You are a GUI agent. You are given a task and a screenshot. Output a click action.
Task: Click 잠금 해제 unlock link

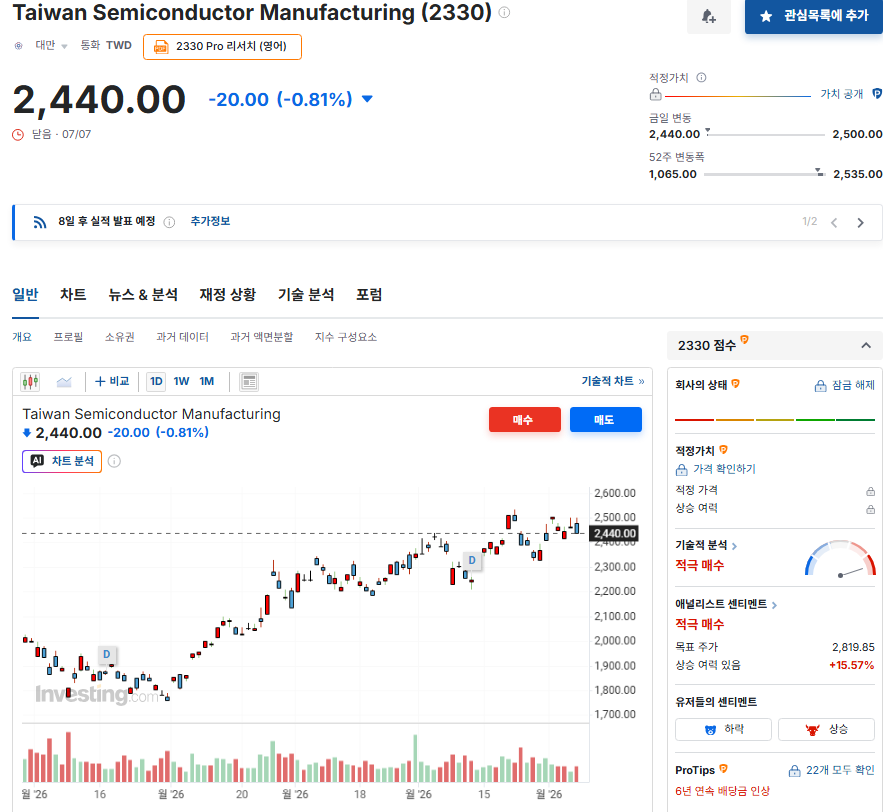coord(845,385)
